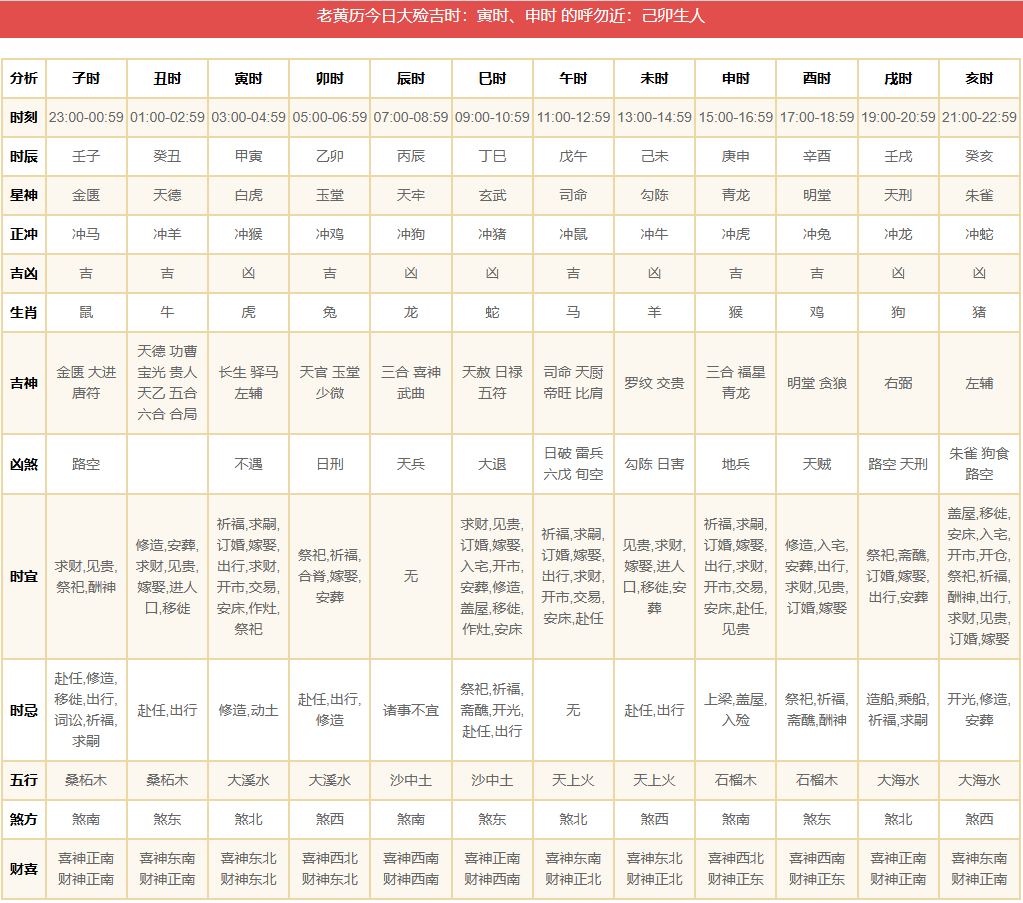
Task: Click the 沙中土 cell under 辰时
Action: (411, 780)
